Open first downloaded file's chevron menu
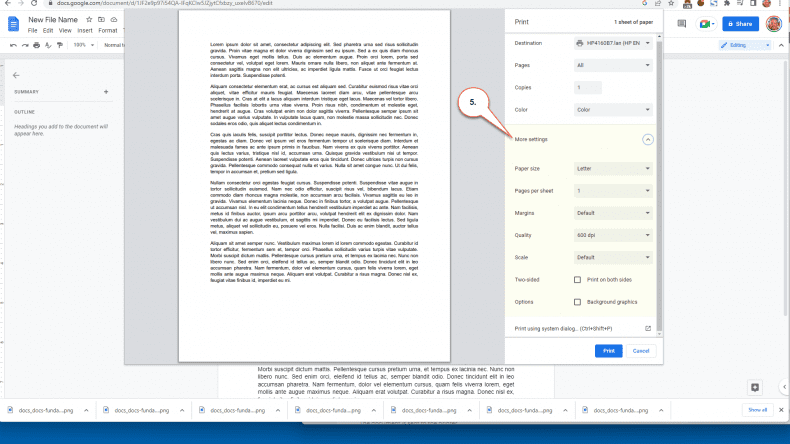Screen dimensions: 790x444 click(x=86, y=410)
